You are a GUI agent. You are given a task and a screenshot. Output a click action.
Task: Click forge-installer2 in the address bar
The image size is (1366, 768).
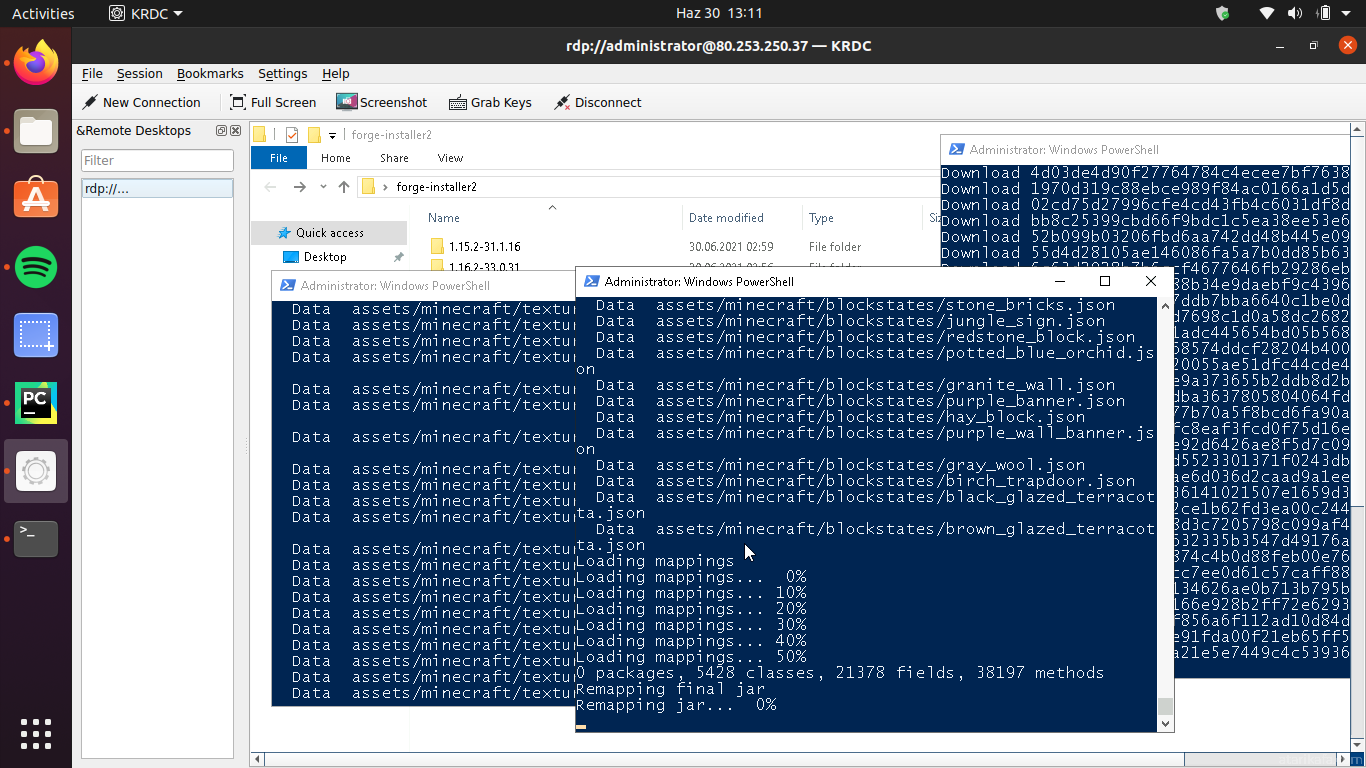coord(436,187)
